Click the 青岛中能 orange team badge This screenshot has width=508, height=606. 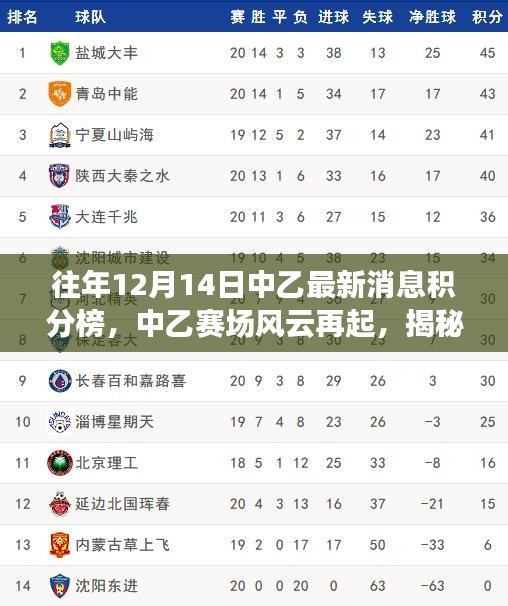coord(60,94)
